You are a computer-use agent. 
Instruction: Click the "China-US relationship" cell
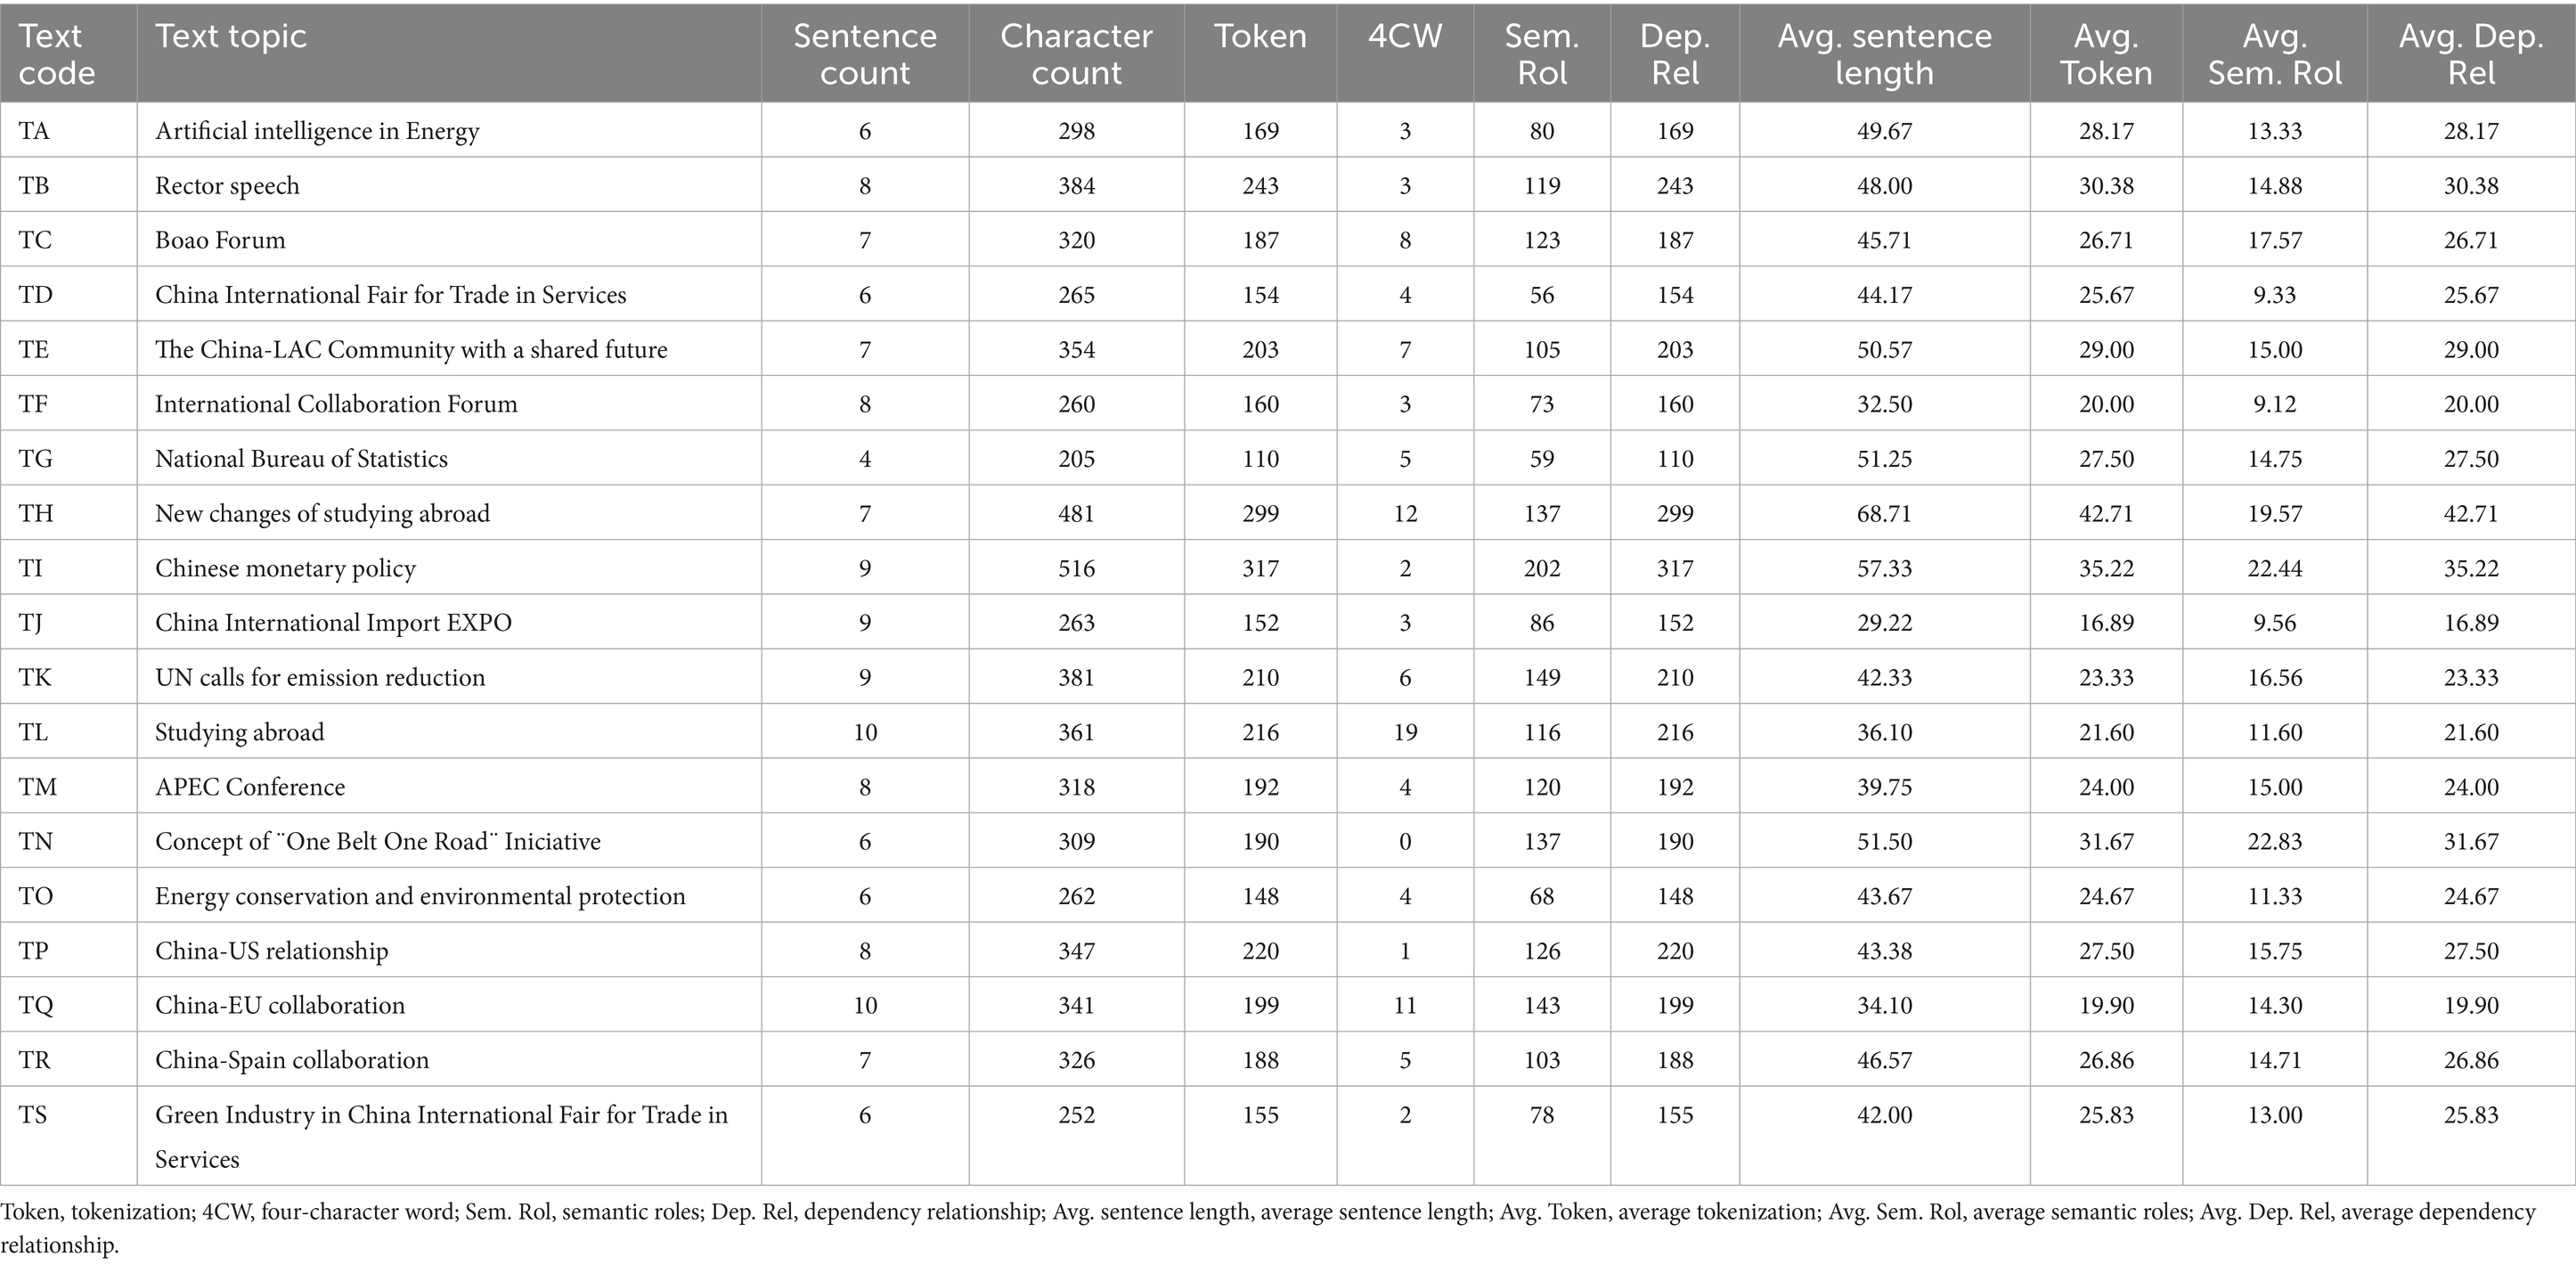271,951
